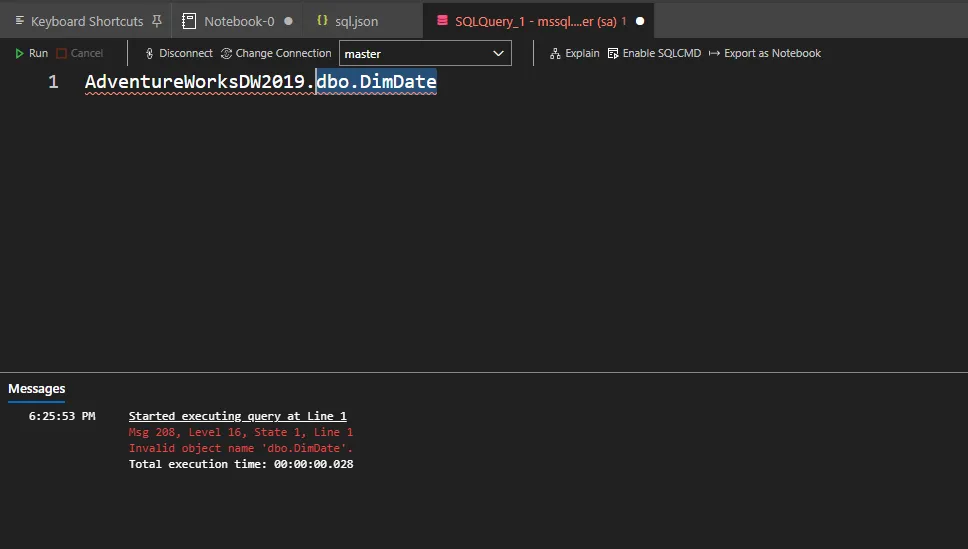This screenshot has height=549, width=968.
Task: Run the query with the Run button
Action: 31,53
